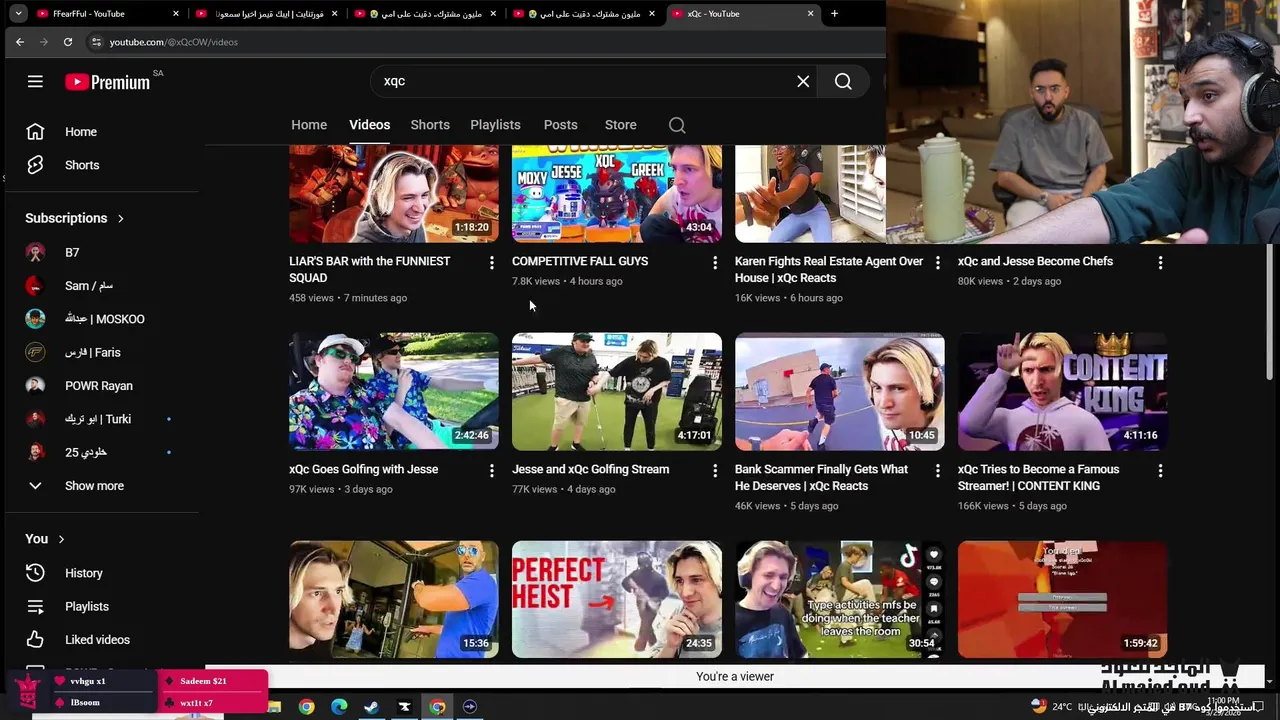
Task: Play the LIAR'S BAR thumbnail
Action: coord(394,193)
